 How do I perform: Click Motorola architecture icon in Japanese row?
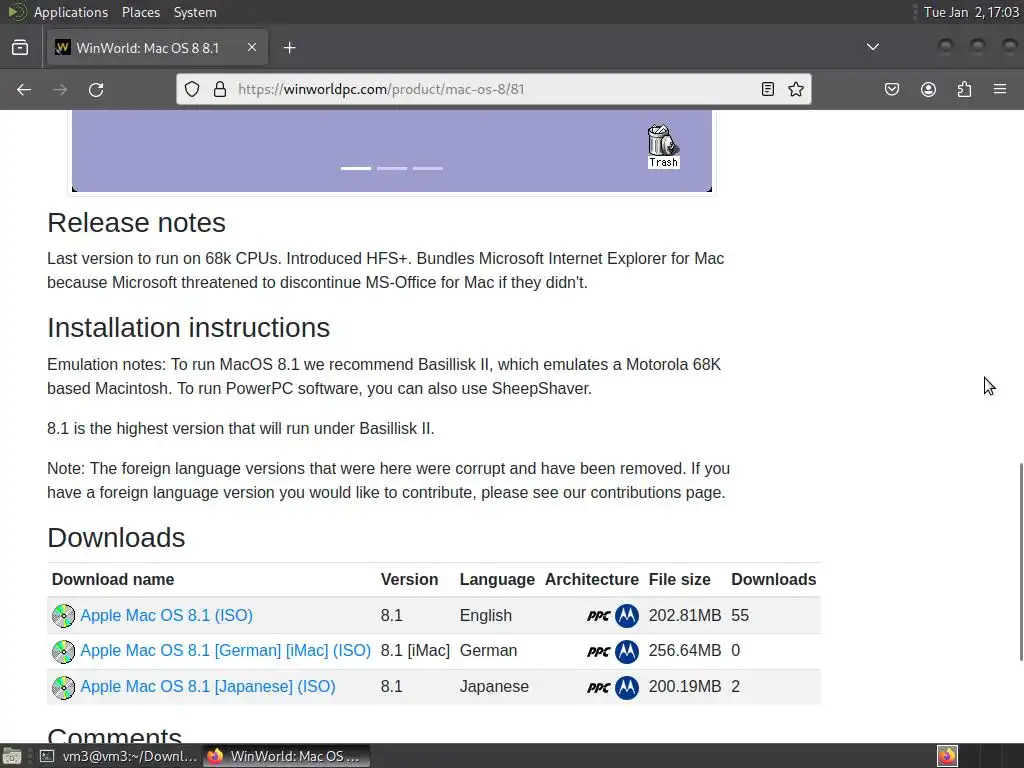[x=627, y=688]
